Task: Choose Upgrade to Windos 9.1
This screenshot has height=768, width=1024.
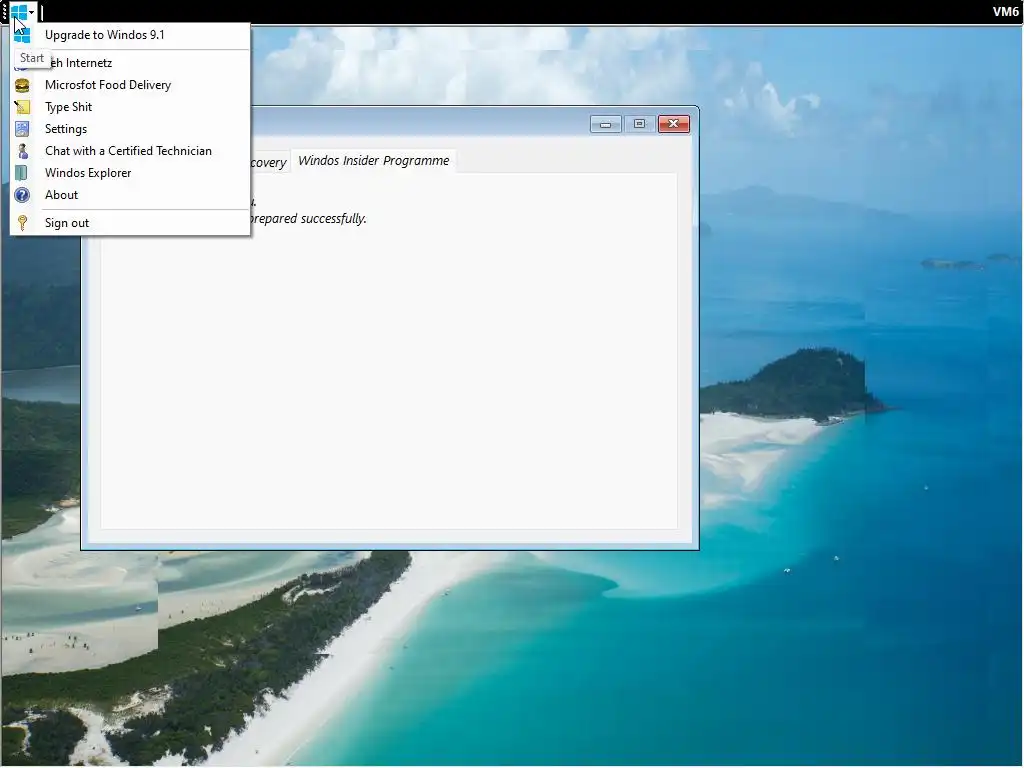Action: [x=130, y=35]
